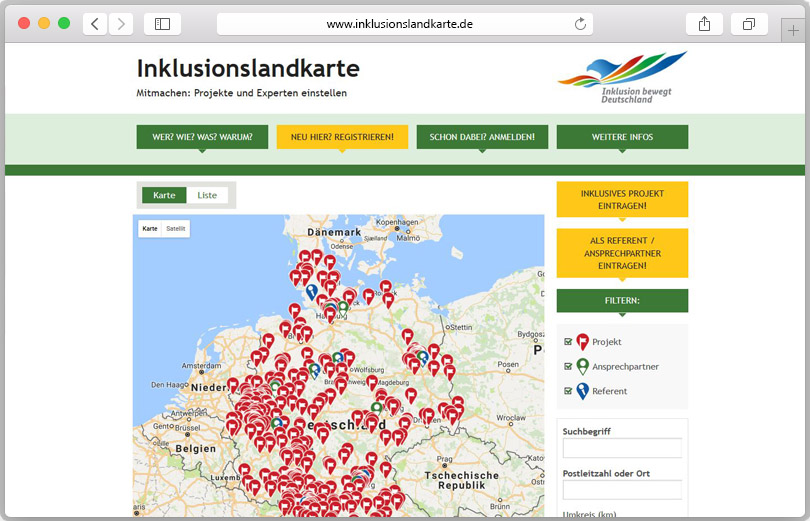
Task: Open the Inklusionslandkarte heading link
Action: click(x=248, y=68)
